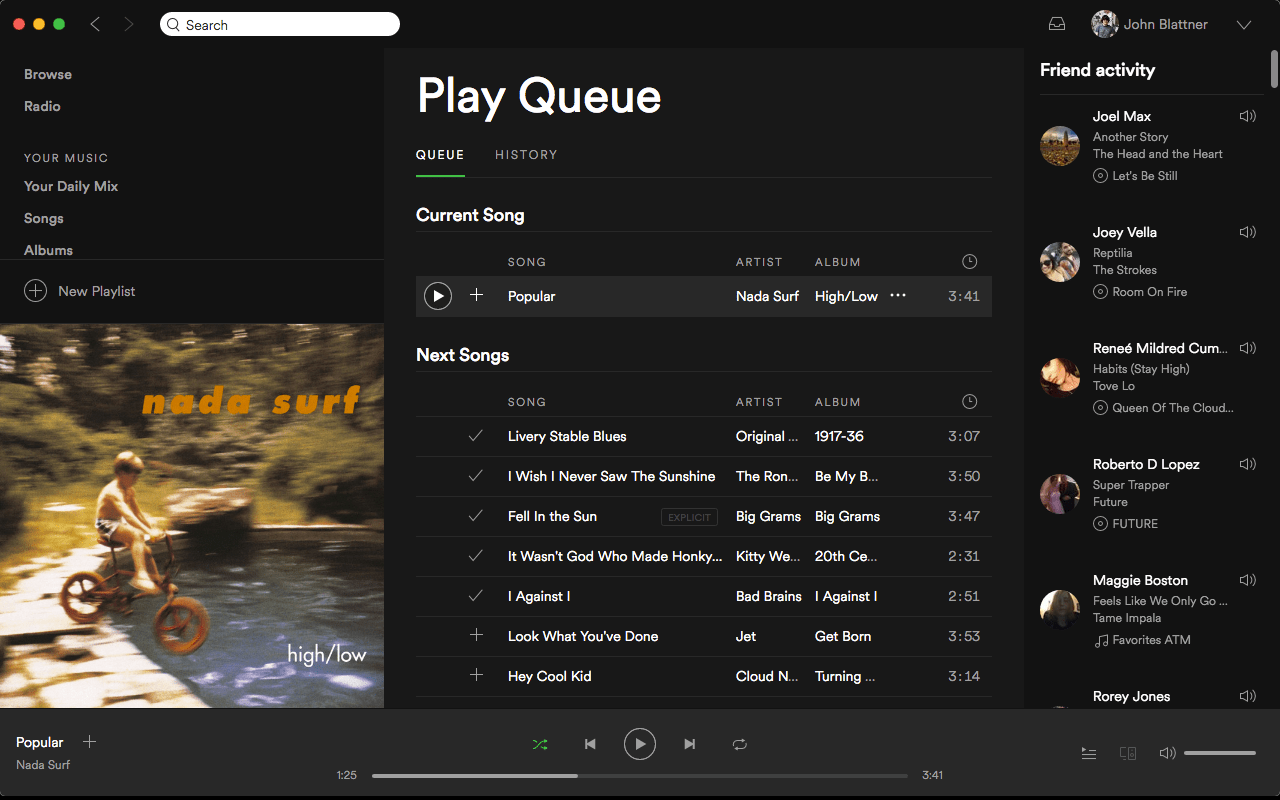This screenshot has width=1280, height=800.
Task: Toggle saved checkmark for I Against I
Action: coord(476,595)
